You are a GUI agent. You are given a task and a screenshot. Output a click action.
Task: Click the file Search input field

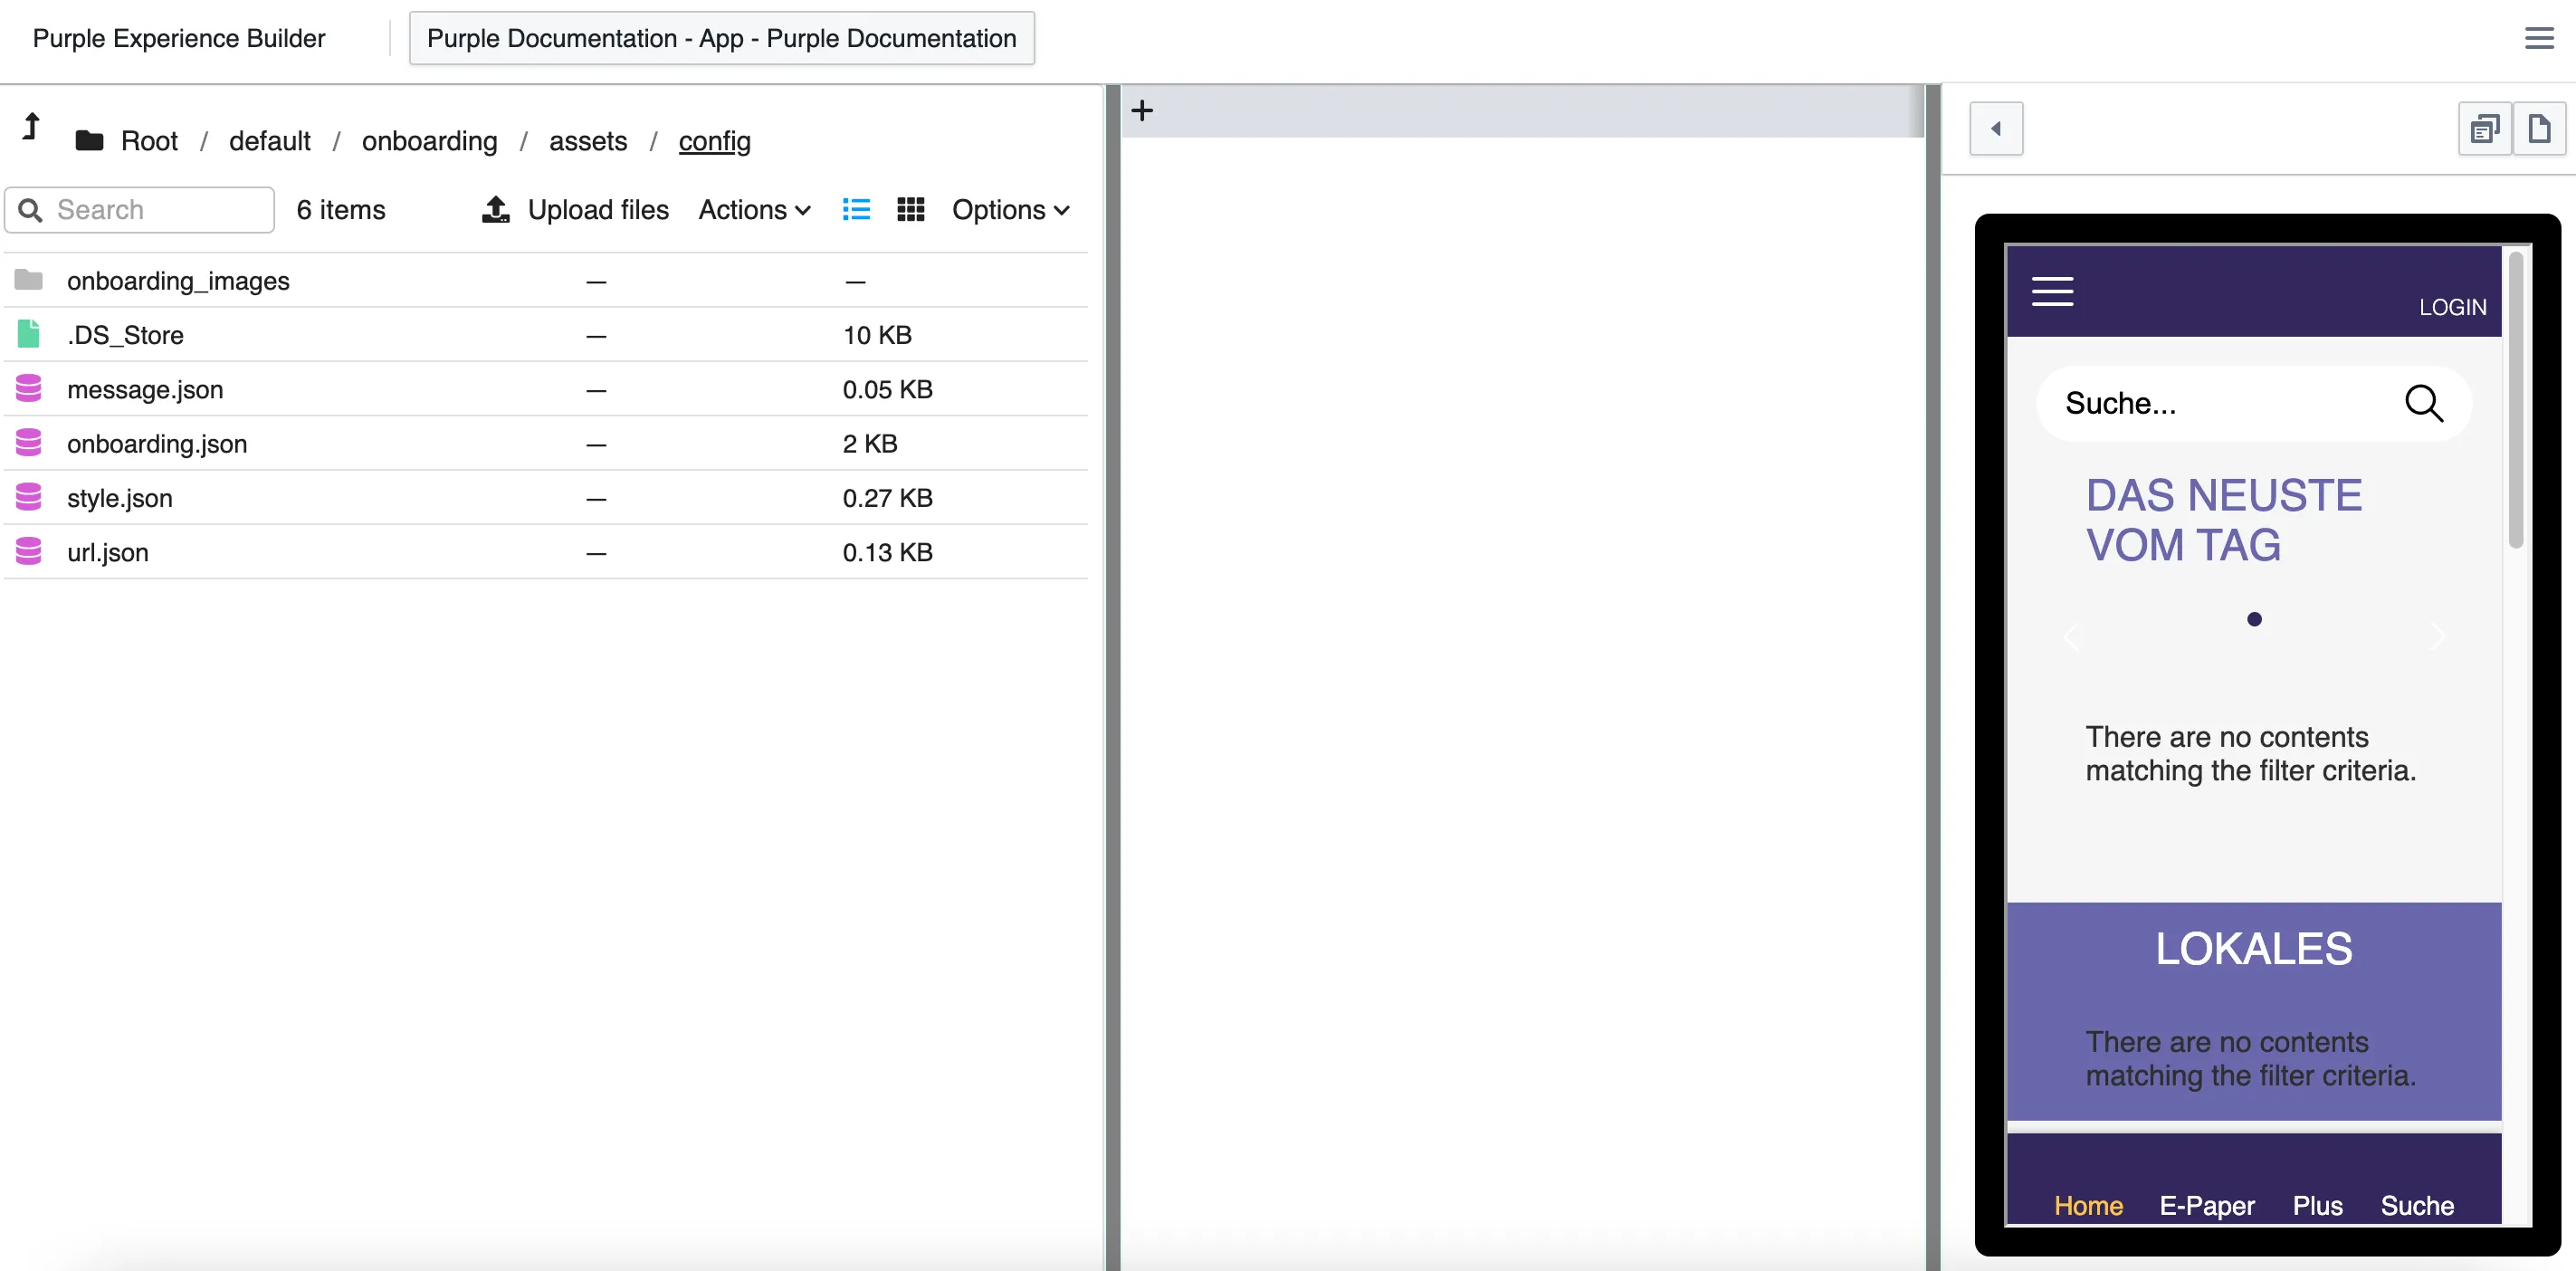(x=139, y=210)
